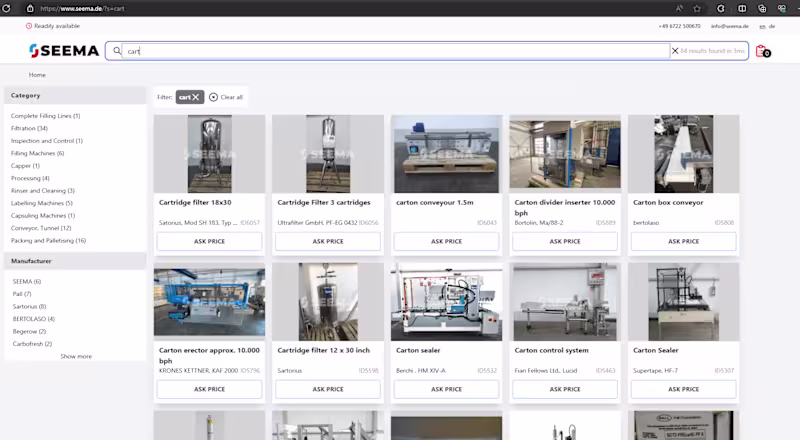Open the inquiry cart clipboard icon
The height and width of the screenshot is (440, 800).
(762, 51)
